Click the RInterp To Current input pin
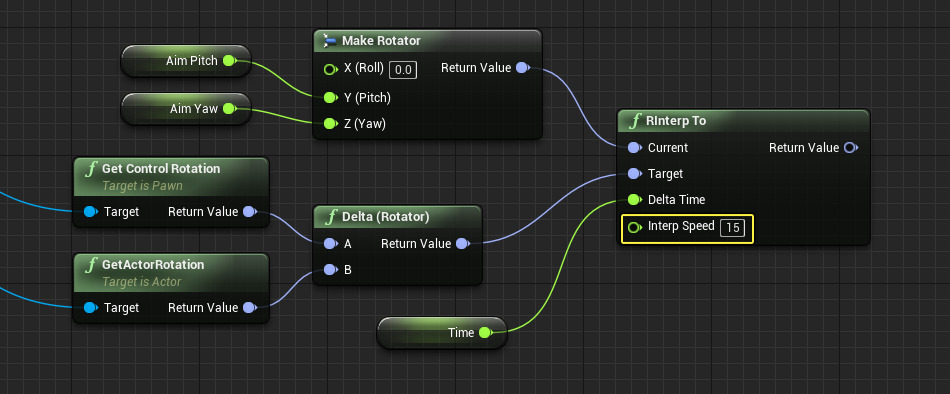The image size is (950, 394). (x=634, y=147)
